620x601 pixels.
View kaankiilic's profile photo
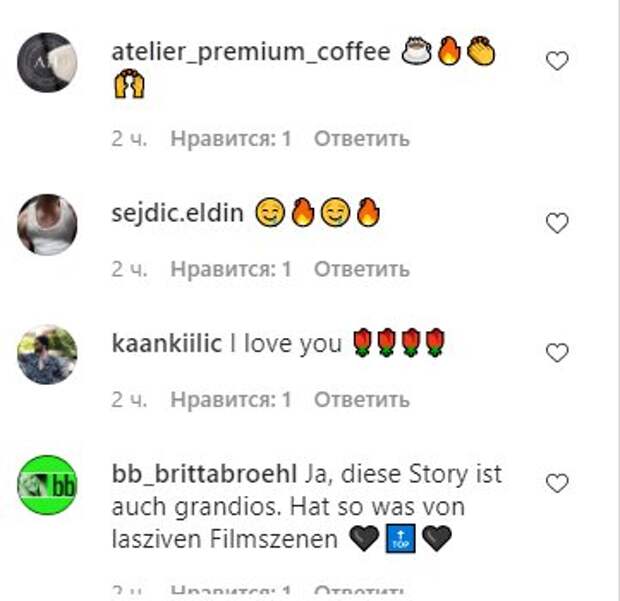(47, 354)
